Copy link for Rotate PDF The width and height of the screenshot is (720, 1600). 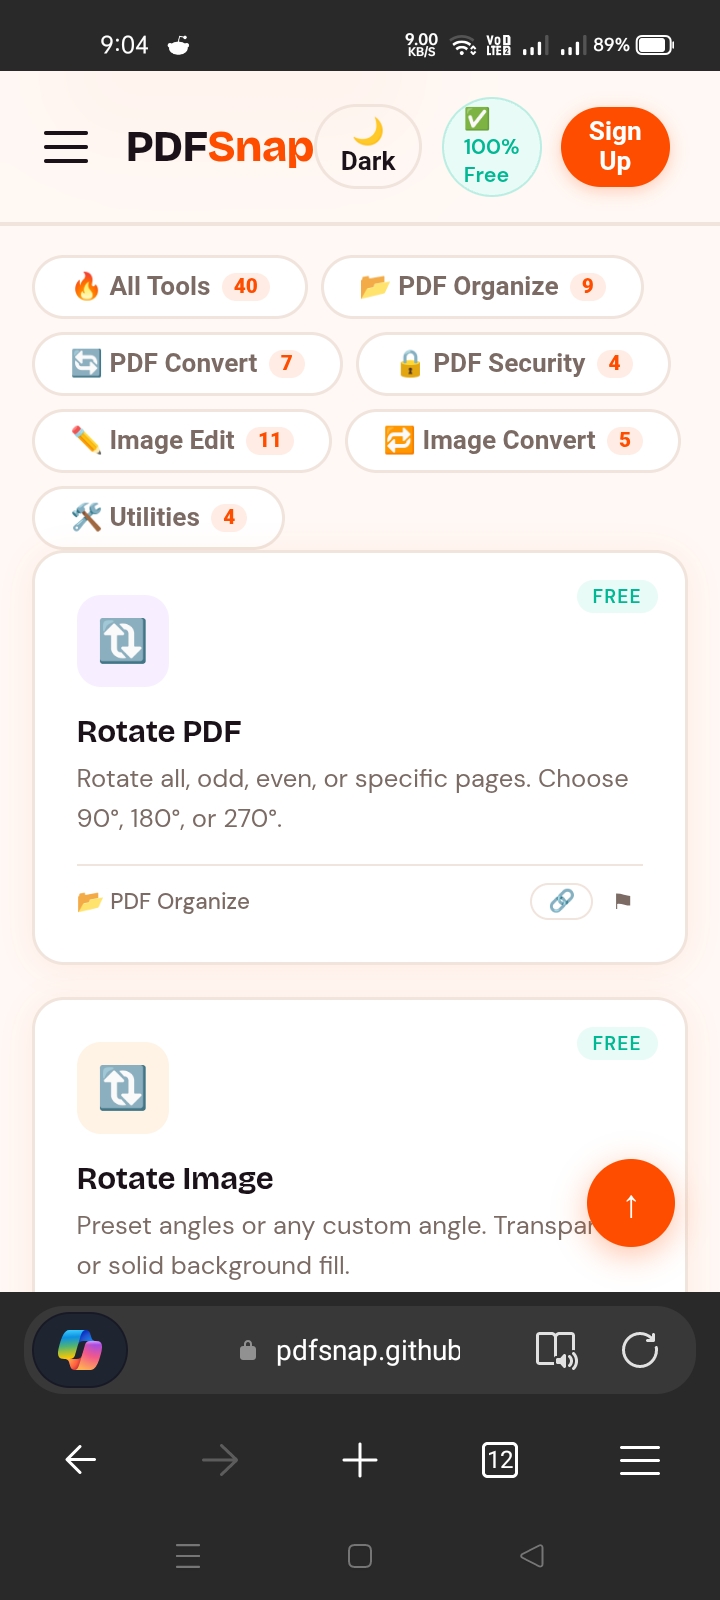[561, 901]
